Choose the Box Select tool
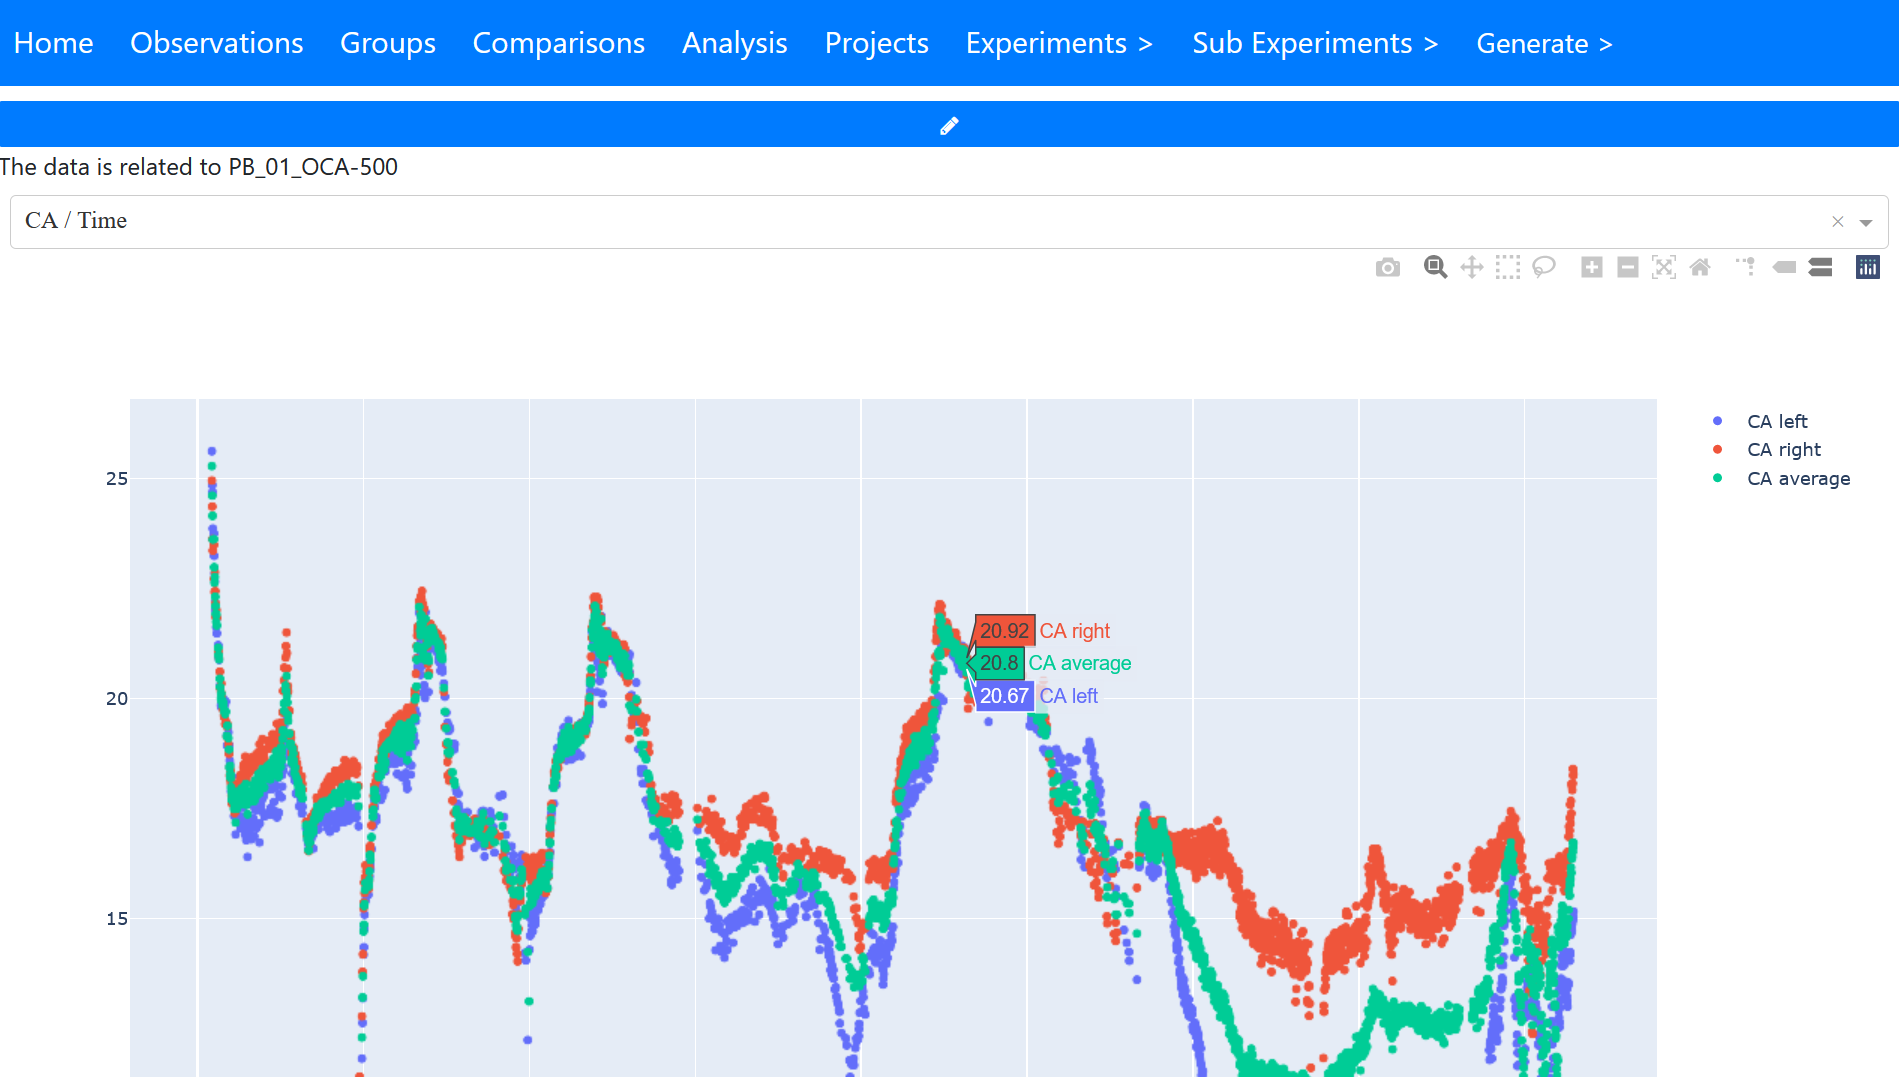Image resolution: width=1899 pixels, height=1077 pixels. 1508,267
